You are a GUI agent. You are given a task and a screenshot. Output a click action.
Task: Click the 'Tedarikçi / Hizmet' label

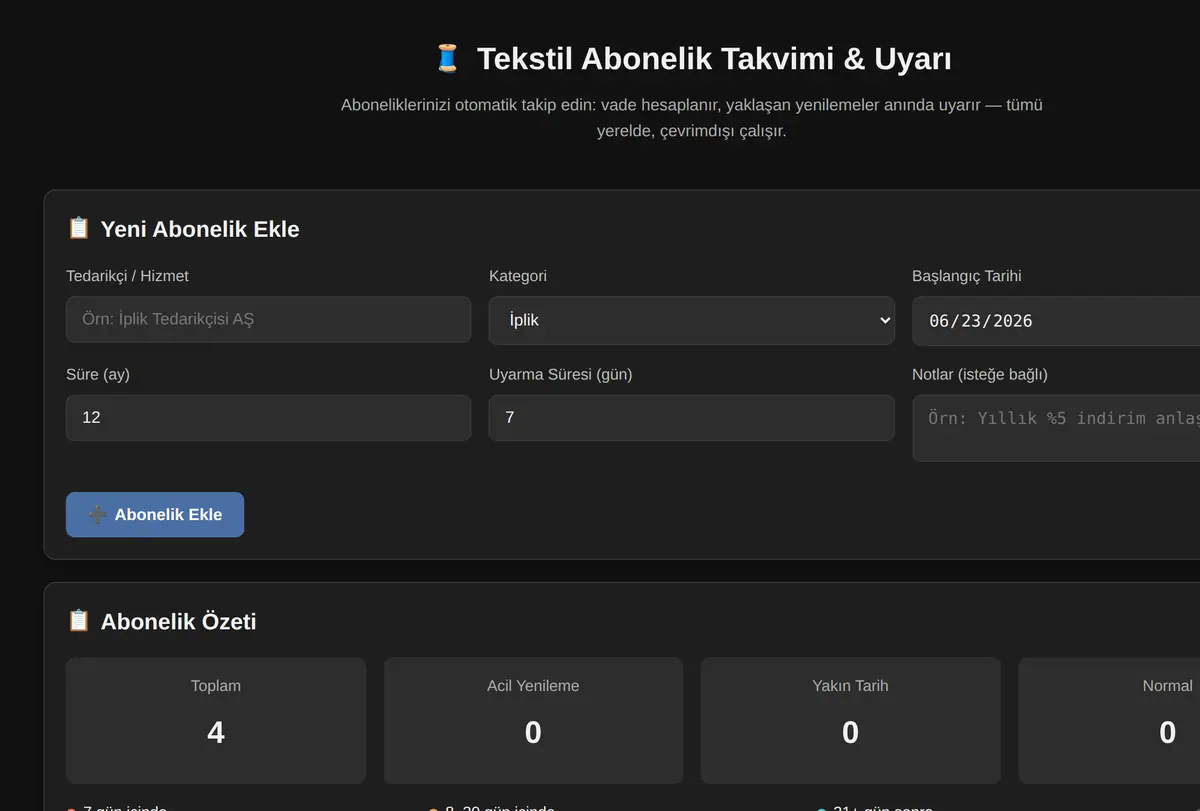click(x=127, y=276)
